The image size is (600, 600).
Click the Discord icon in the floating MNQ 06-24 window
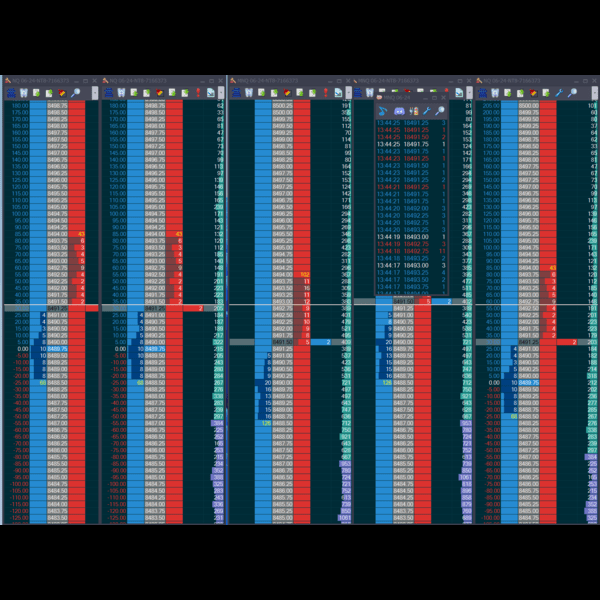(x=399, y=111)
